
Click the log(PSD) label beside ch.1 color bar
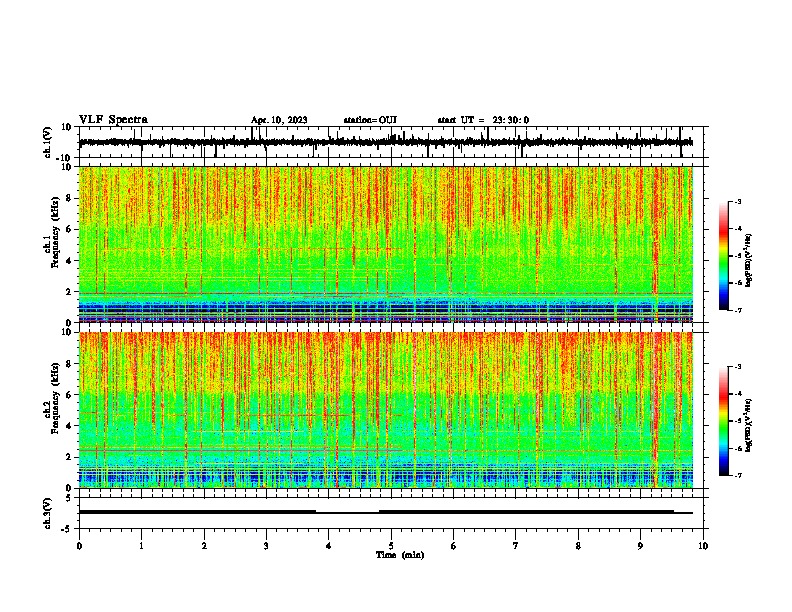[x=749, y=261]
